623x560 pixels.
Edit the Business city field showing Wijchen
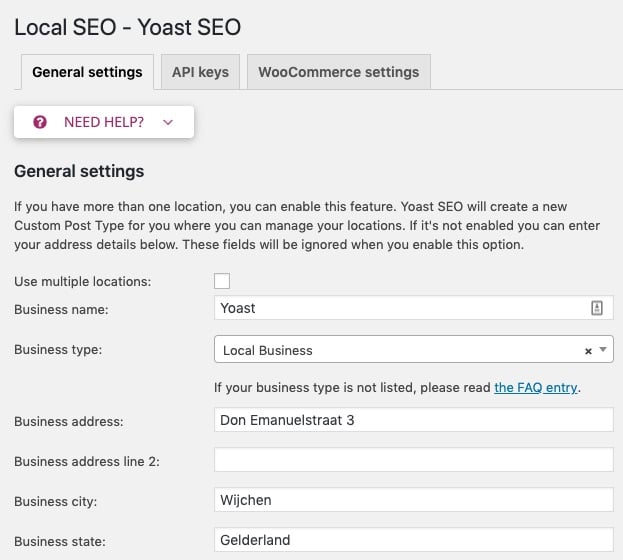[413, 500]
